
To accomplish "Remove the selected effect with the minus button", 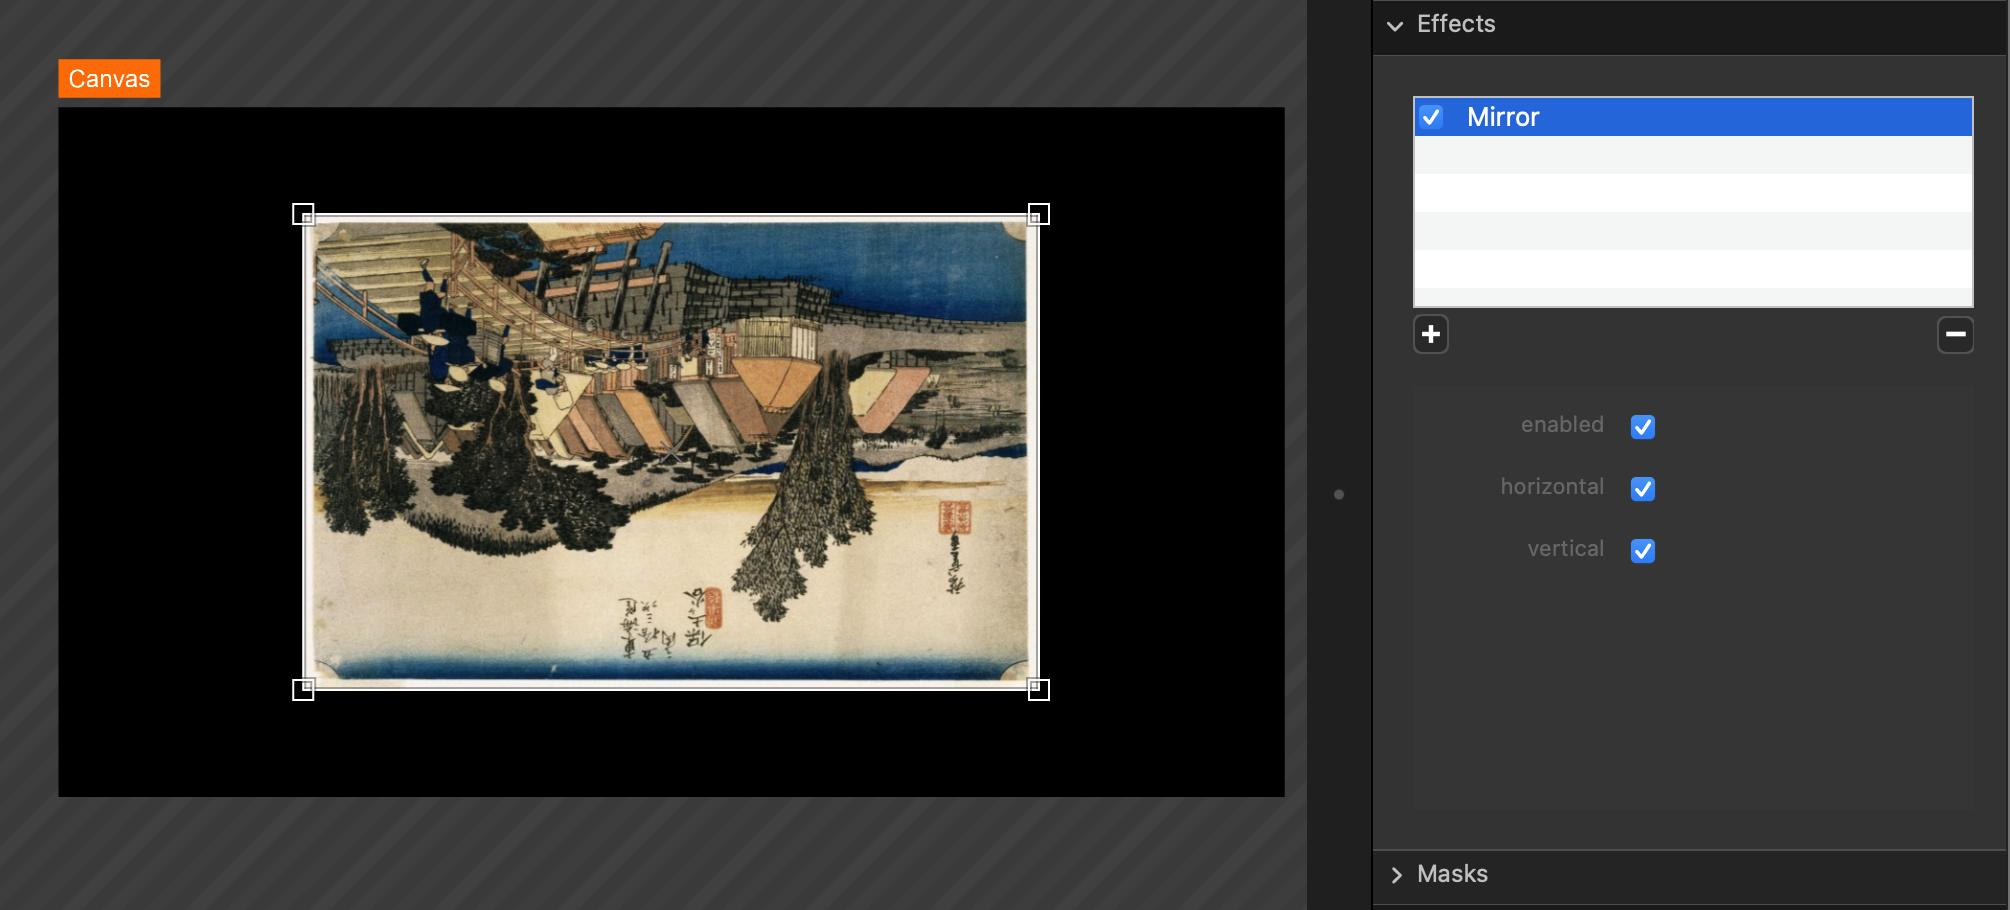I will 1955,334.
